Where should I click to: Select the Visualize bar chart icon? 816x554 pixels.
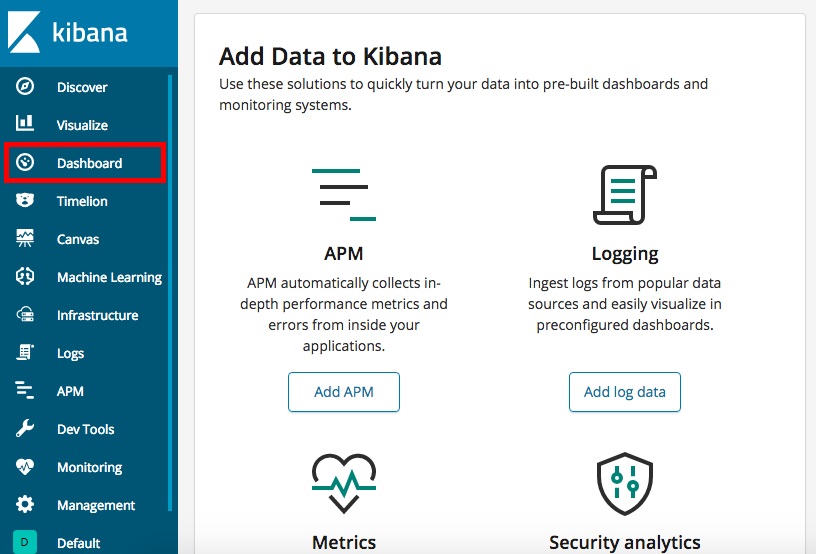pyautogui.click(x=24, y=124)
